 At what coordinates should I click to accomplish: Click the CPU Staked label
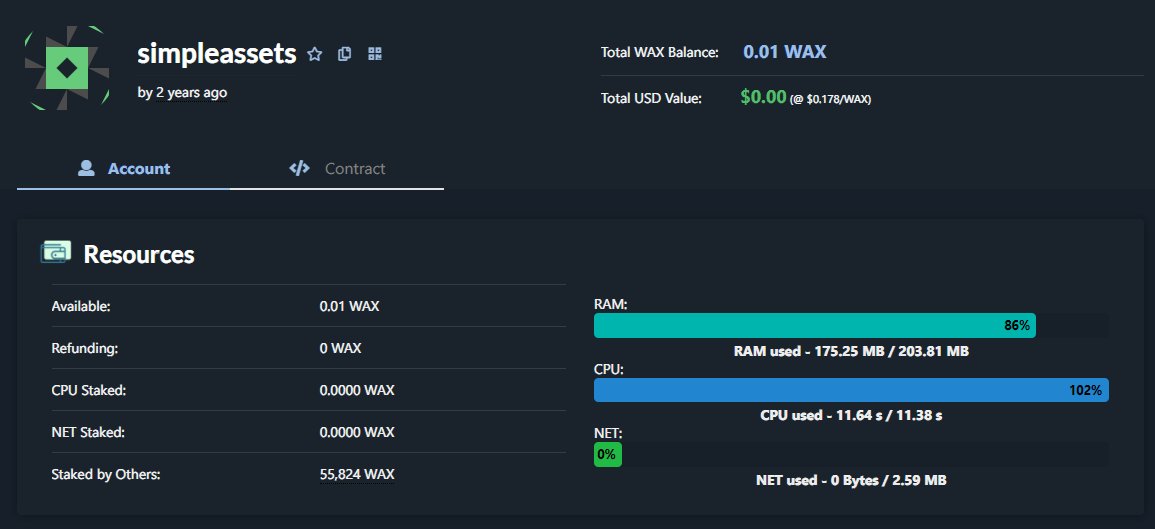pos(89,390)
